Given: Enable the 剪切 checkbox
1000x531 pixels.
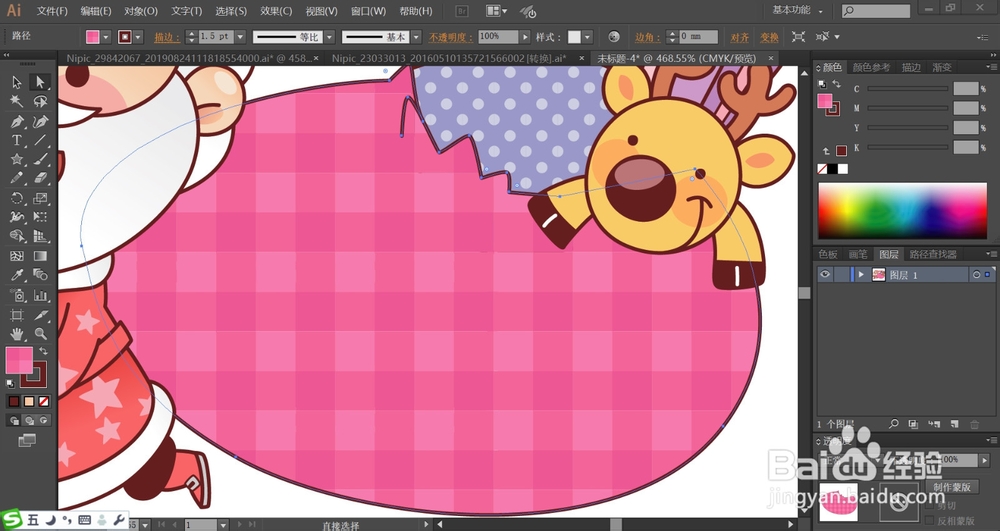Looking at the screenshot, I should 929,506.
